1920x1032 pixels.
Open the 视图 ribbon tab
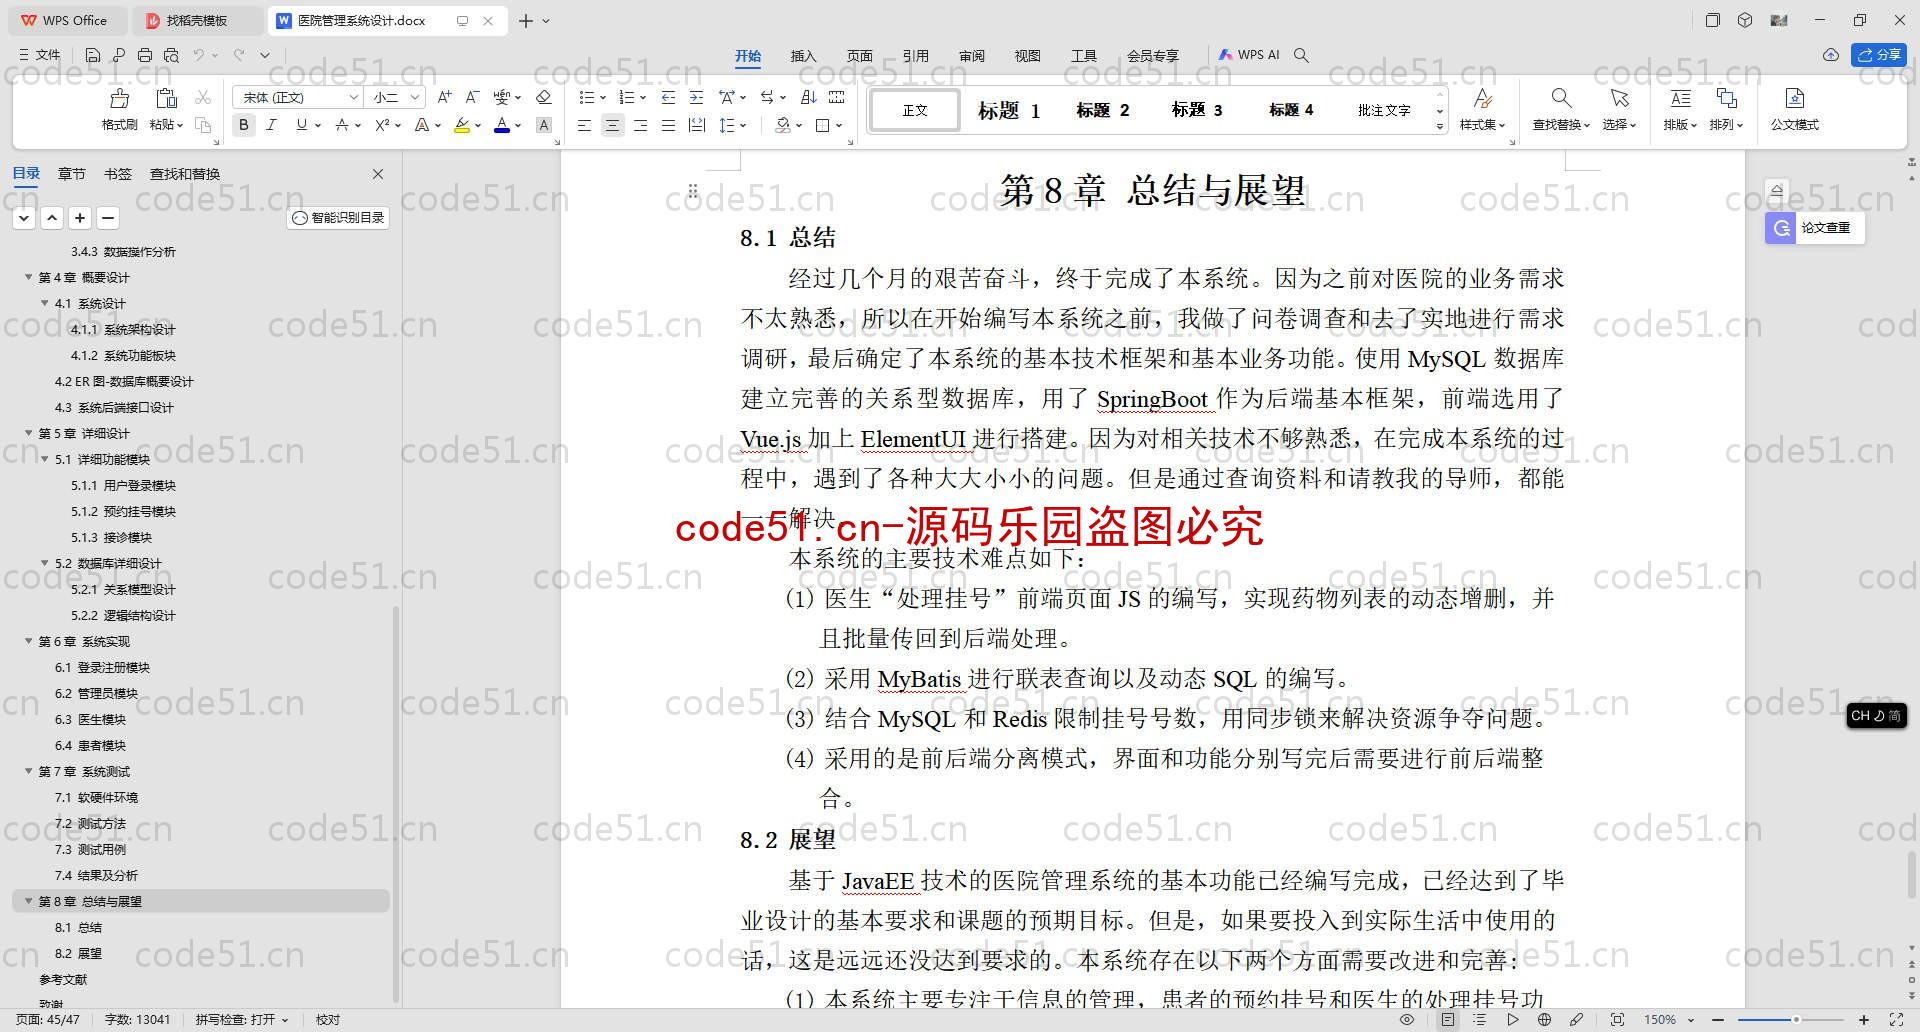[x=1027, y=56]
